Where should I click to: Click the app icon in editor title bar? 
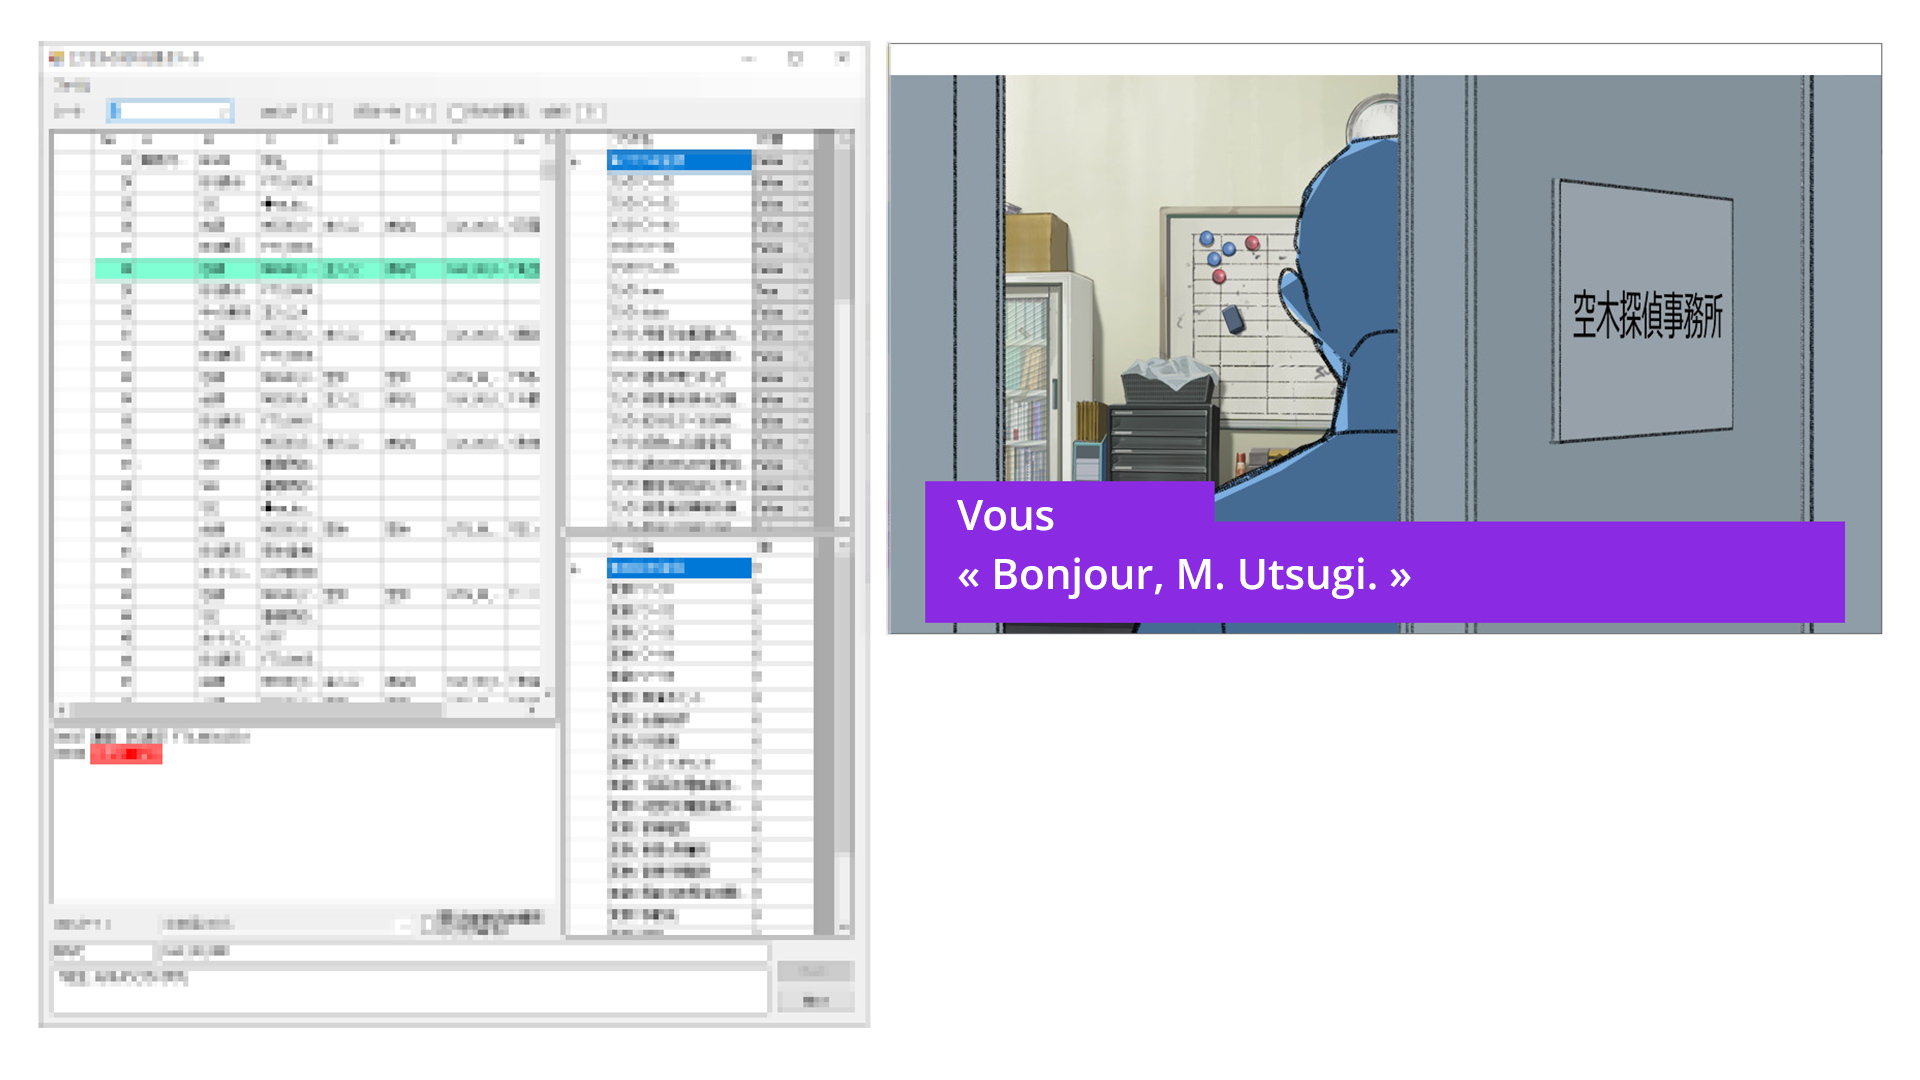(x=57, y=58)
